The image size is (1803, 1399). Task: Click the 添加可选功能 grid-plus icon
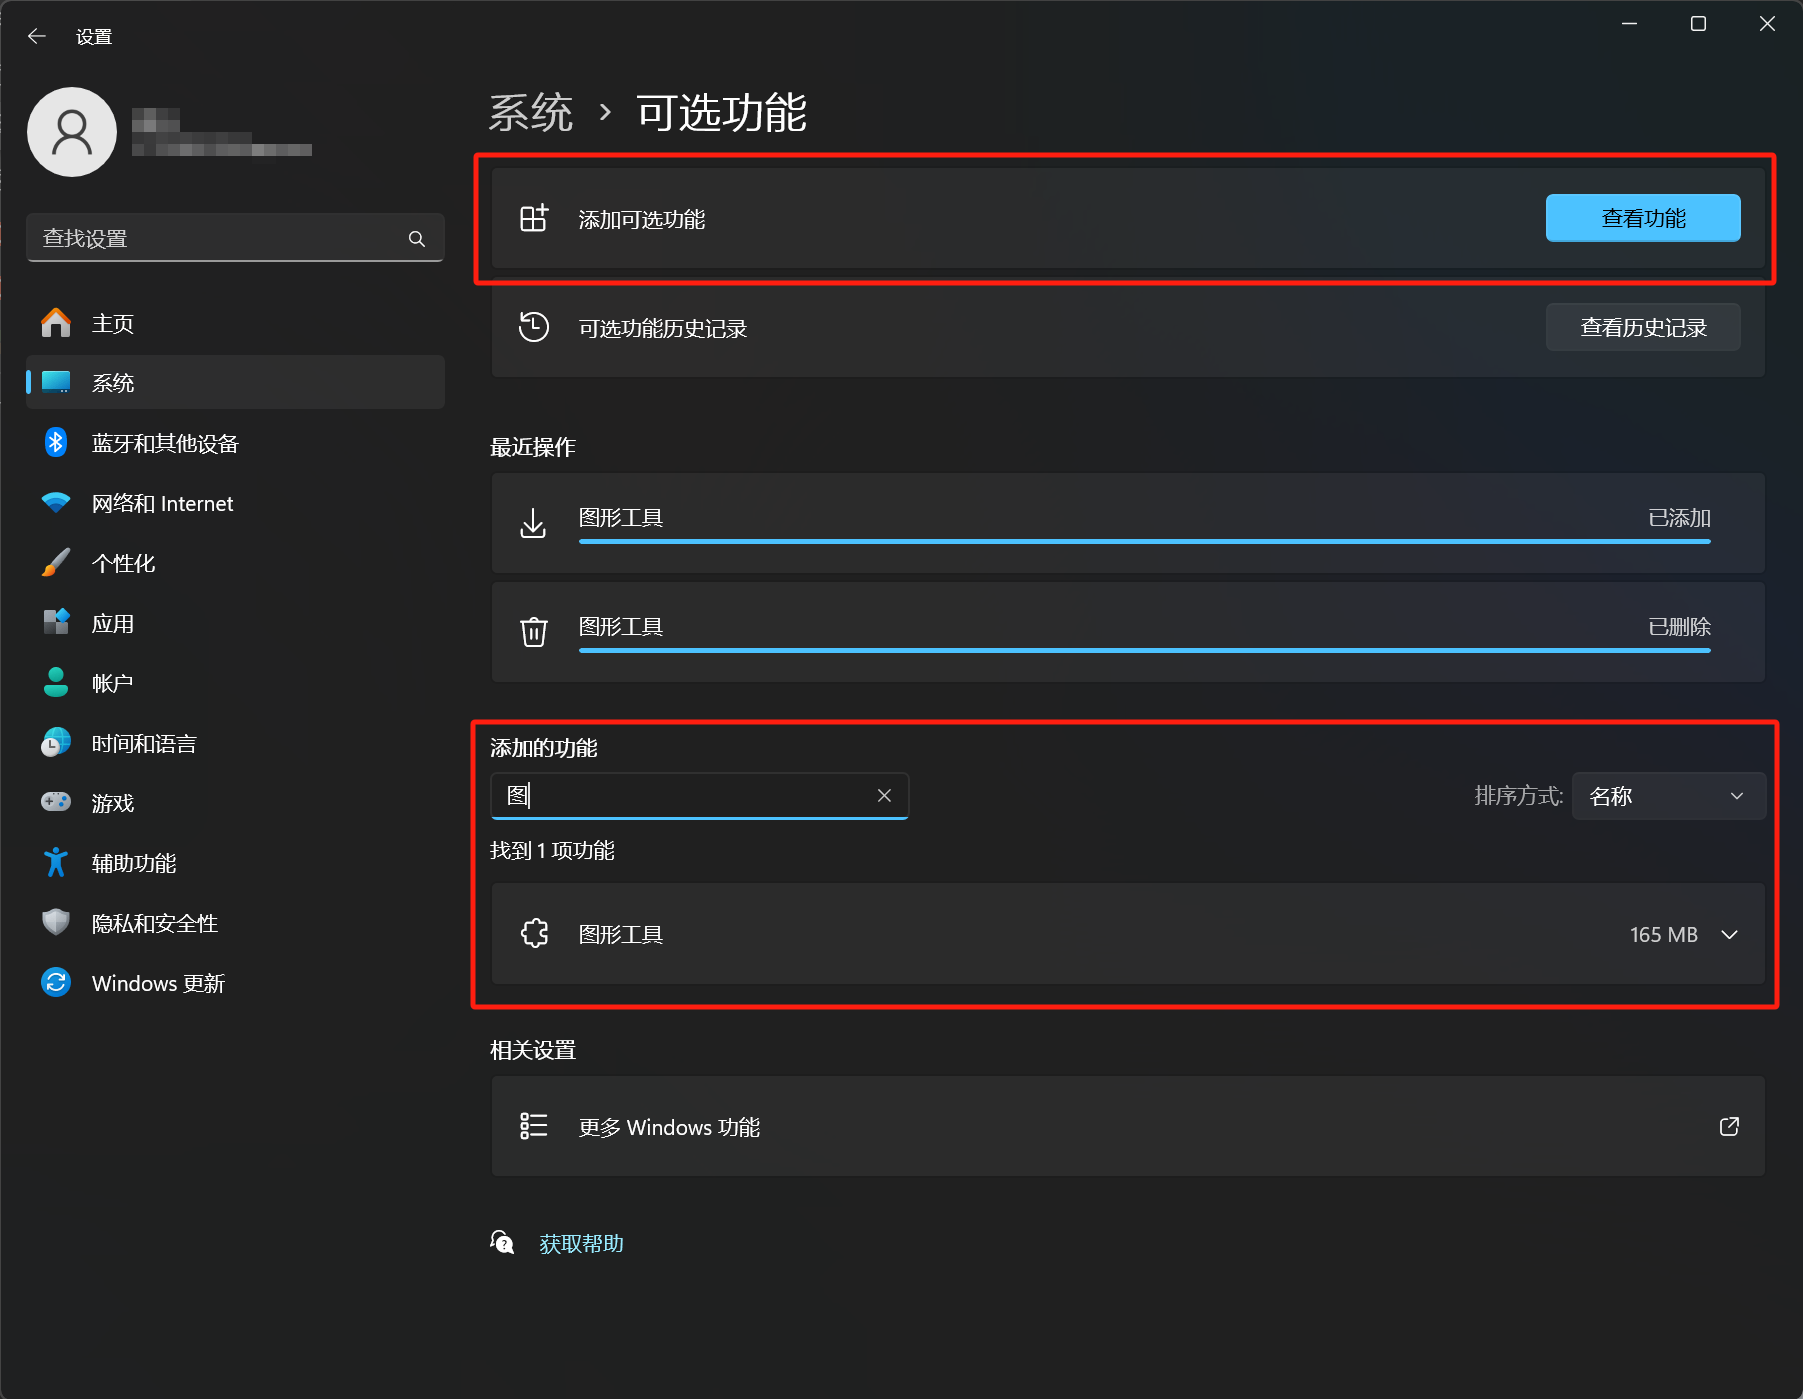534,218
